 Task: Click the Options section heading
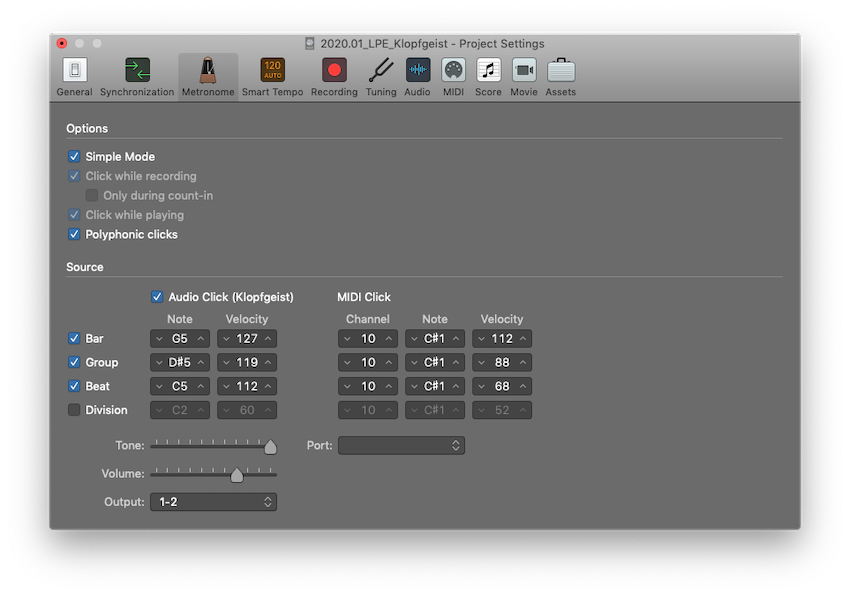pos(87,128)
